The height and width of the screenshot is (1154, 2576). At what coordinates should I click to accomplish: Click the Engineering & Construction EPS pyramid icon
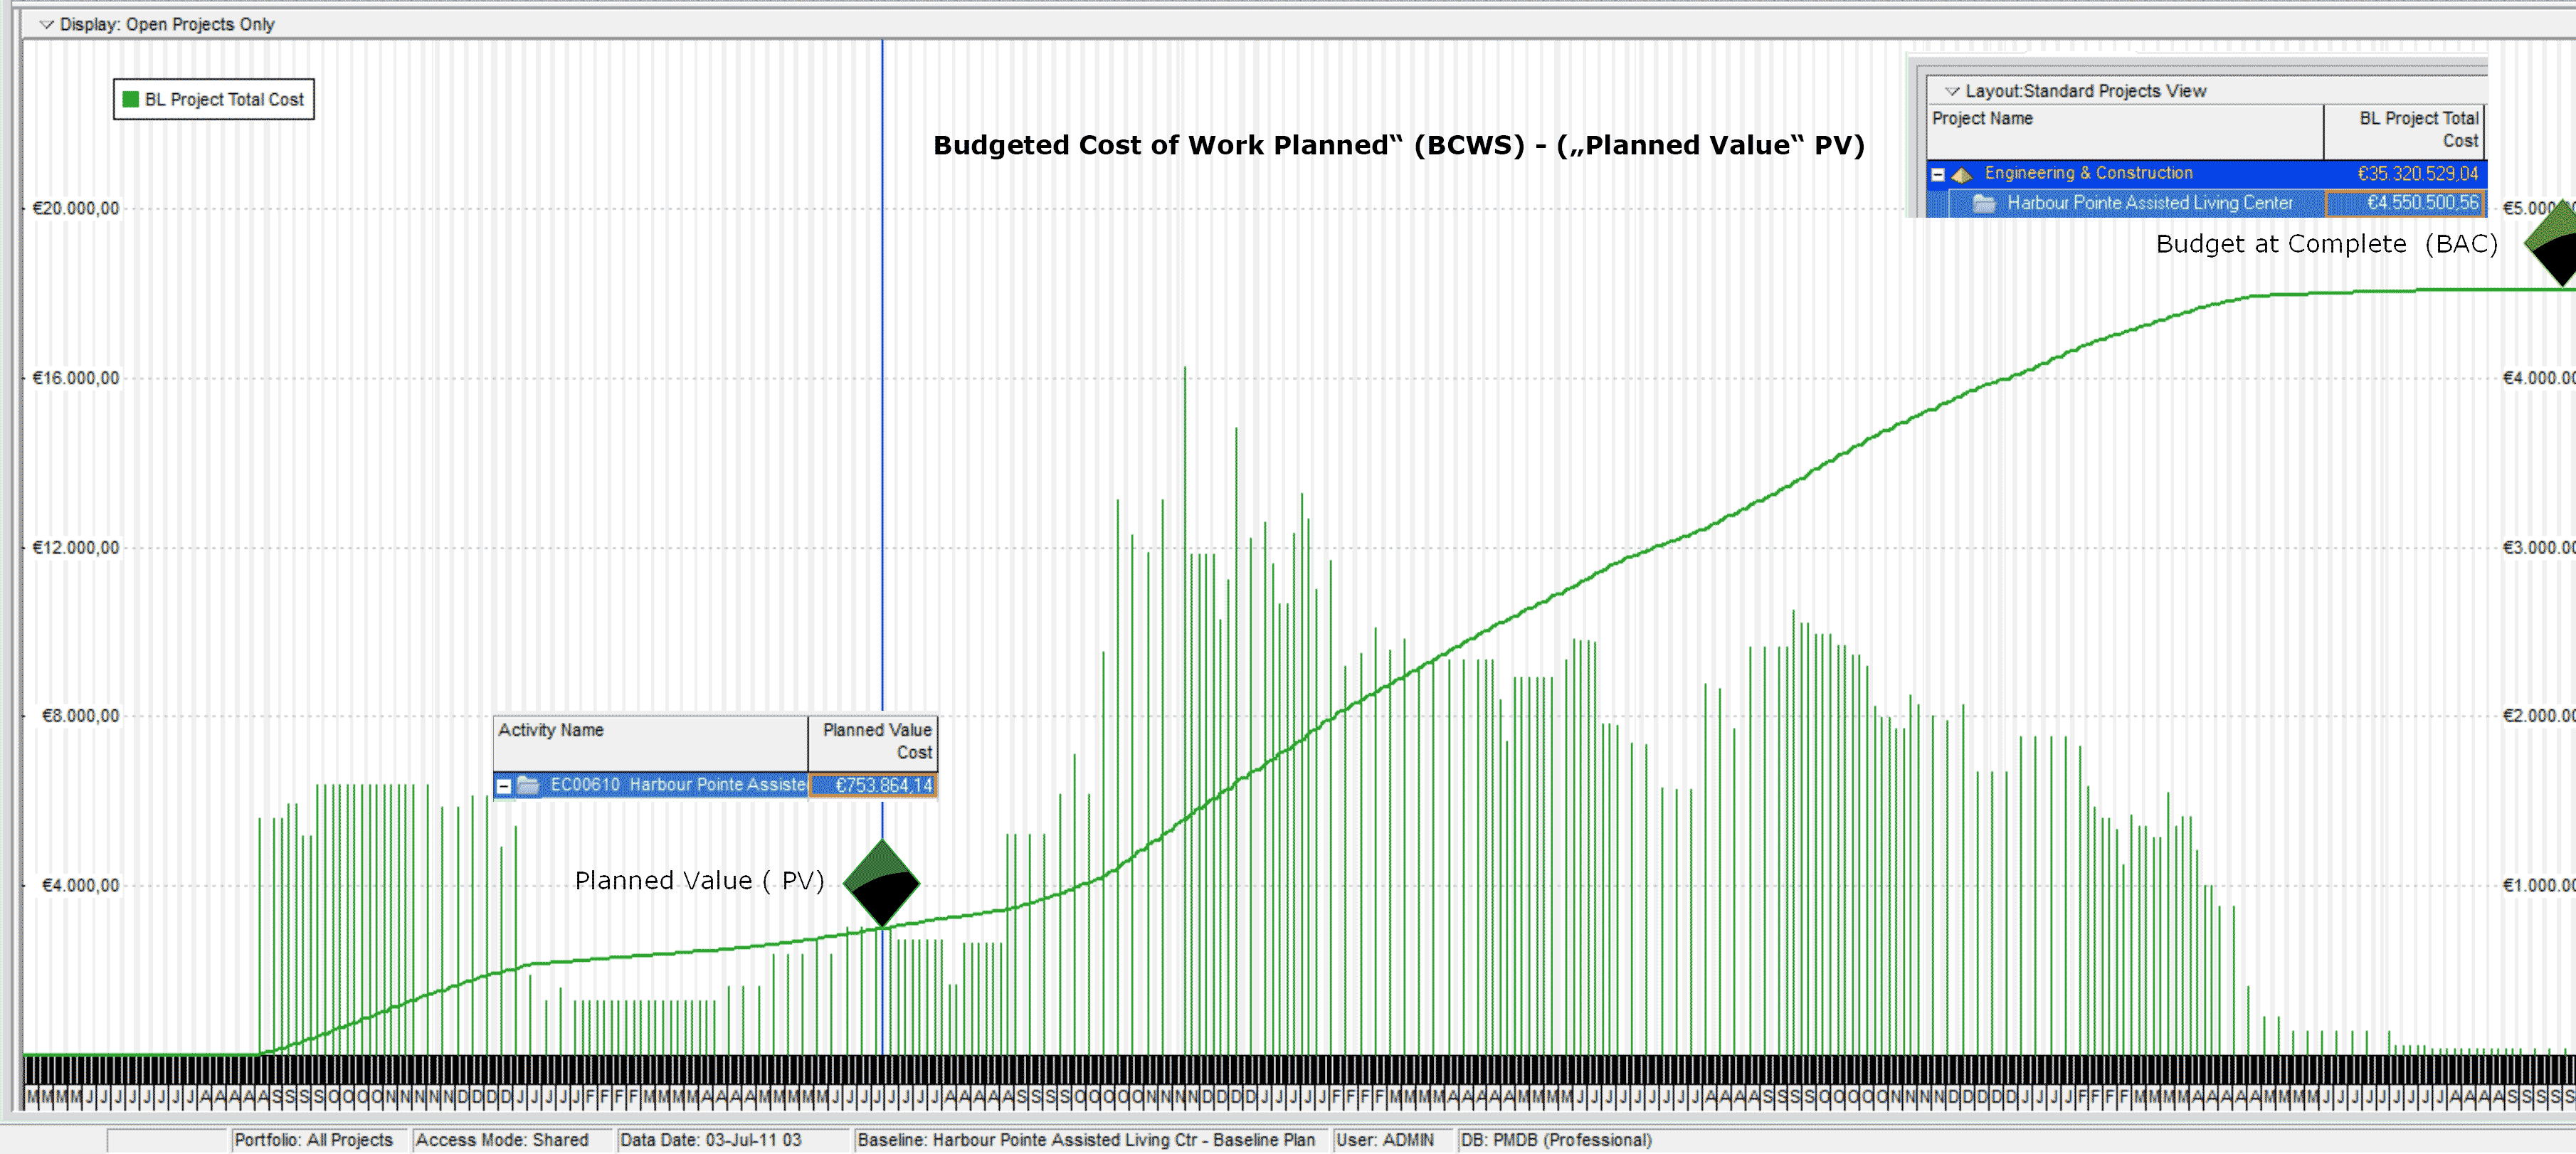tap(1962, 175)
